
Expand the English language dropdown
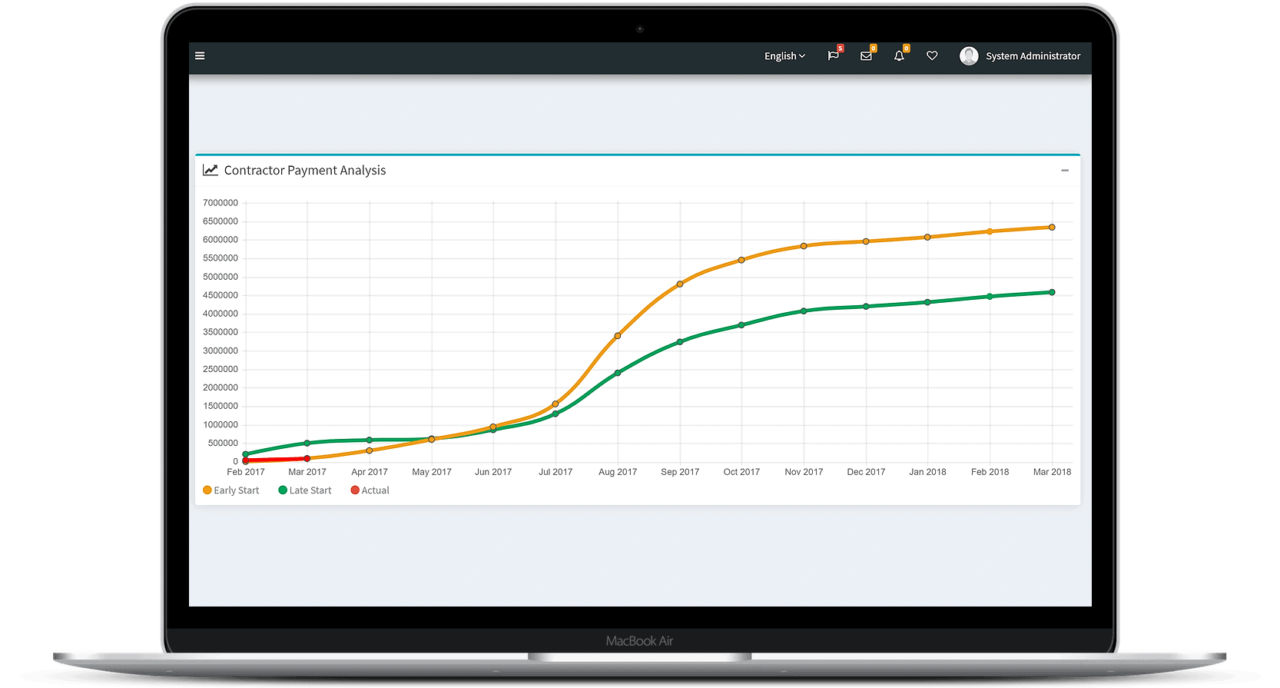coord(785,56)
